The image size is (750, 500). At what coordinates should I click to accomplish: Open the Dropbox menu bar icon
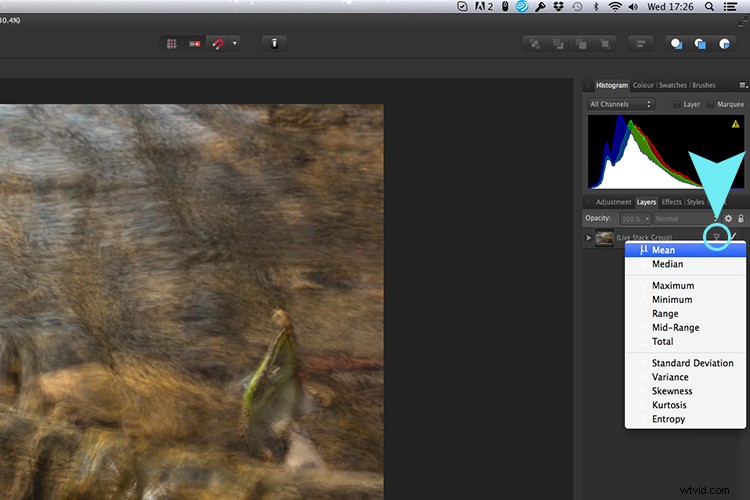[559, 6]
